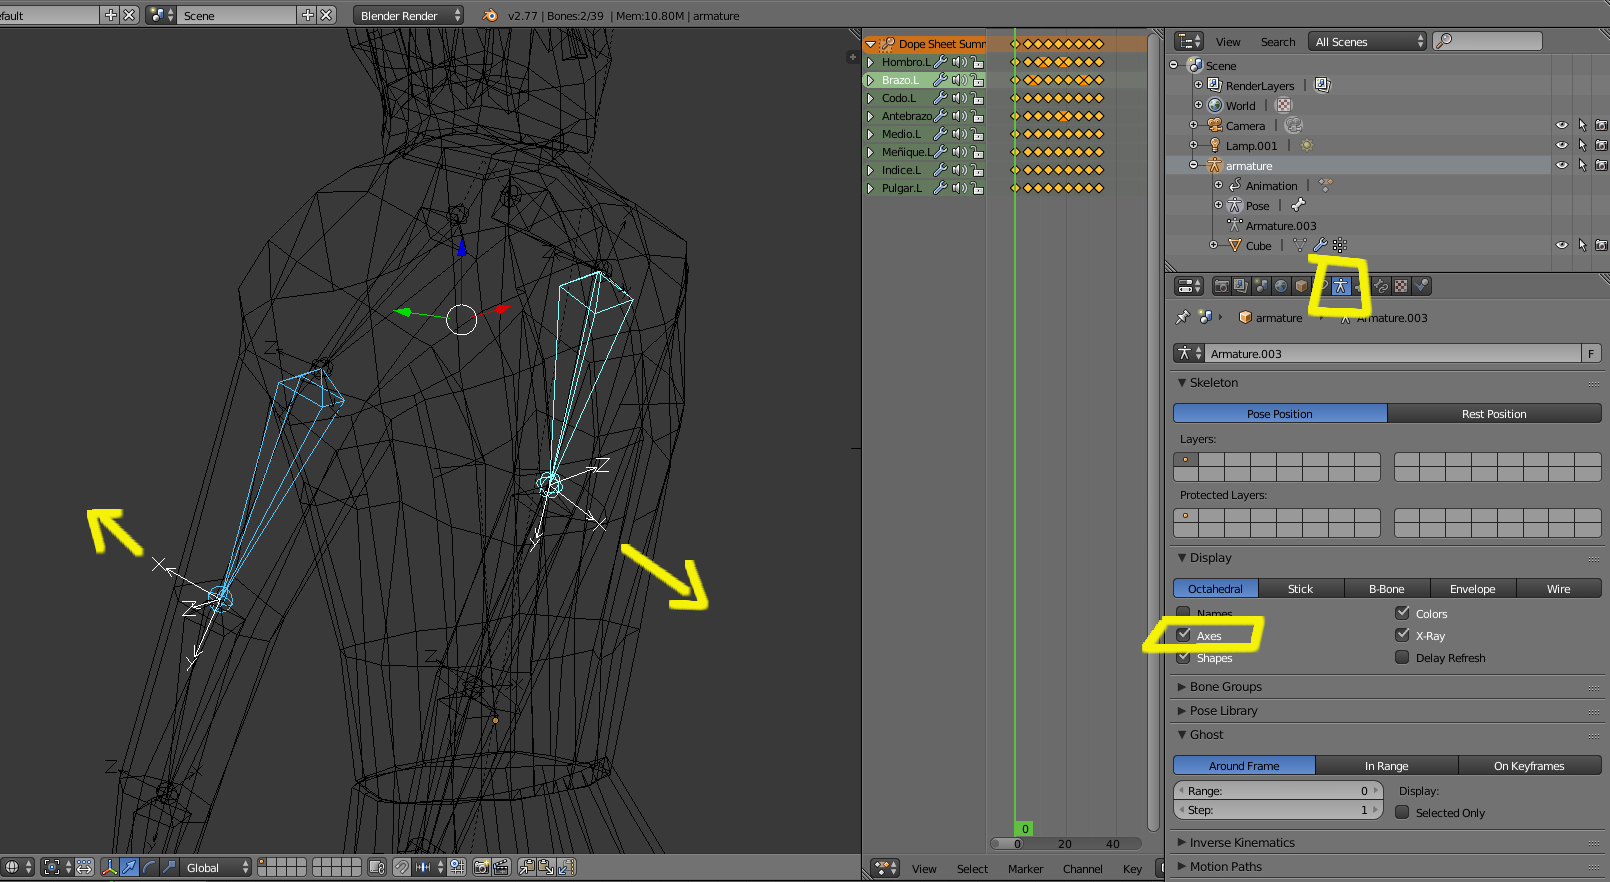Click the OpenGL render animation clapperboard icon
The height and width of the screenshot is (882, 1610).
(x=500, y=867)
